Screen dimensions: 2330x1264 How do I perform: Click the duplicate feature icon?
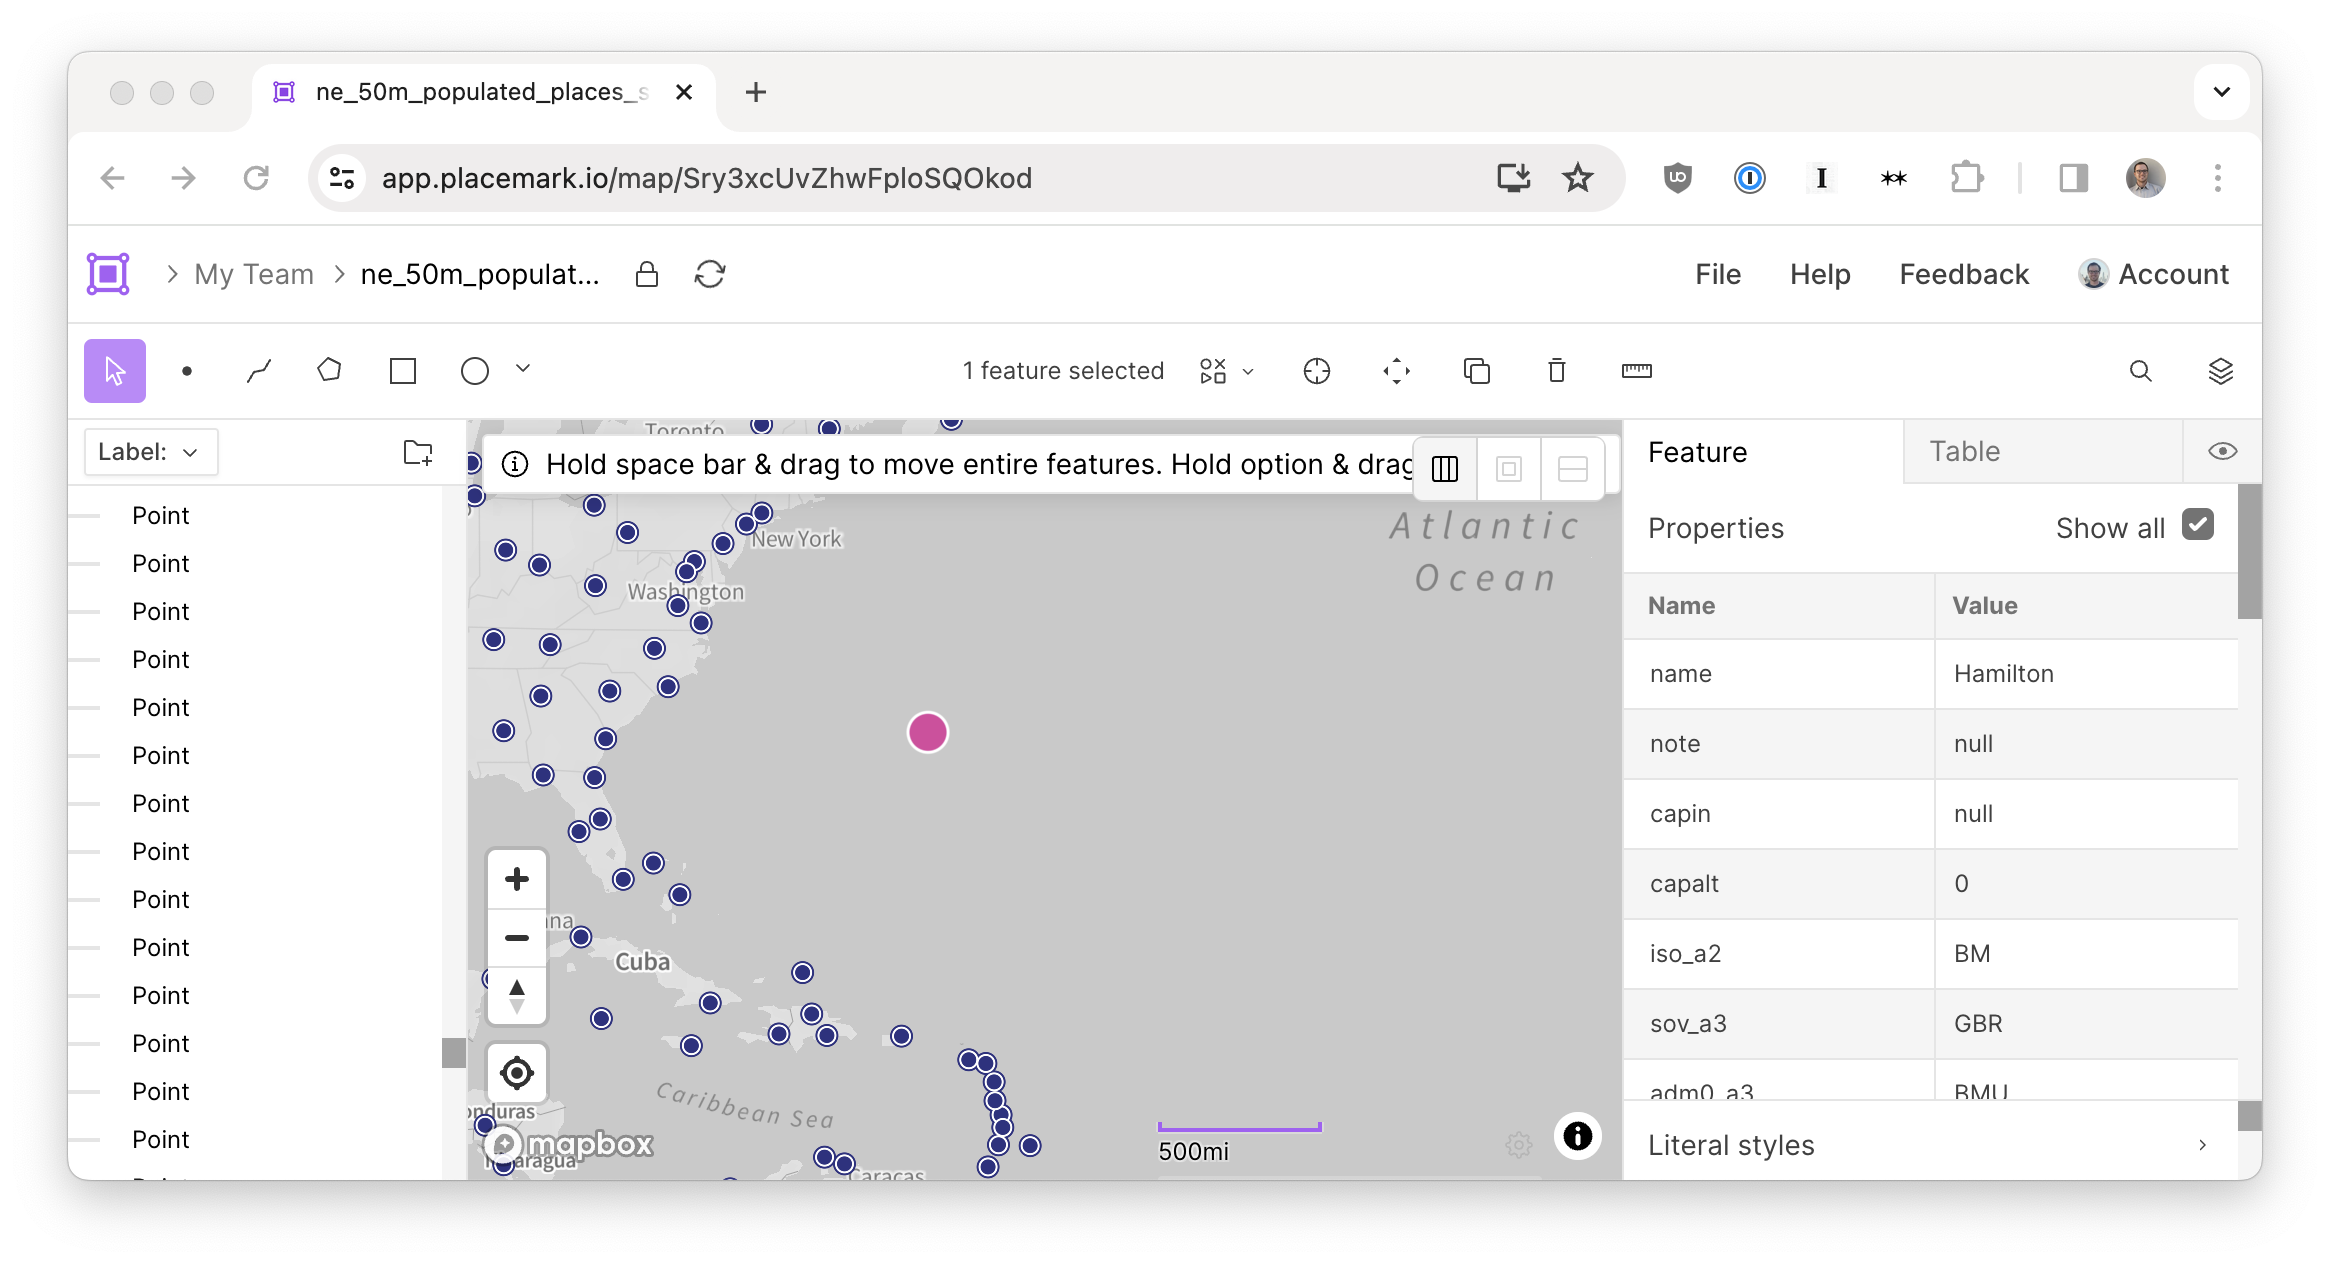click(x=1477, y=370)
